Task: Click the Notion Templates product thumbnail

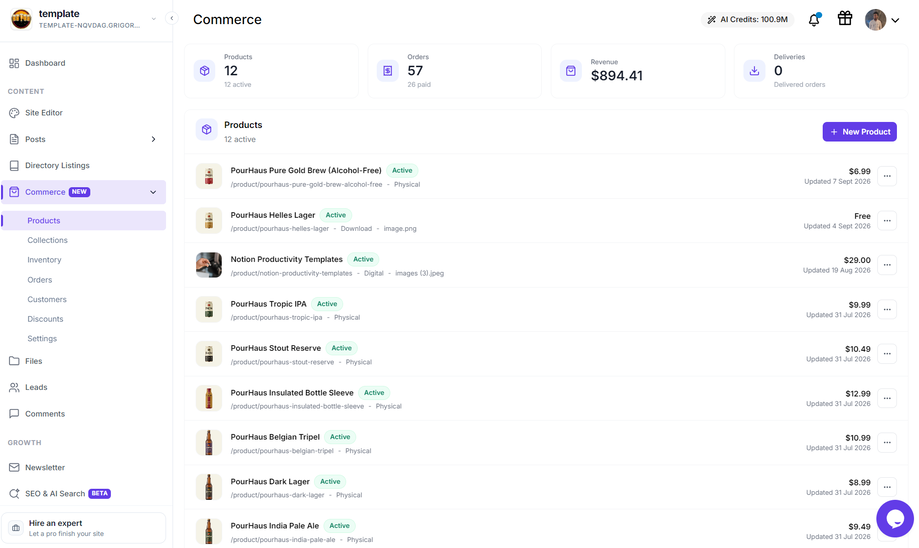Action: pyautogui.click(x=209, y=265)
